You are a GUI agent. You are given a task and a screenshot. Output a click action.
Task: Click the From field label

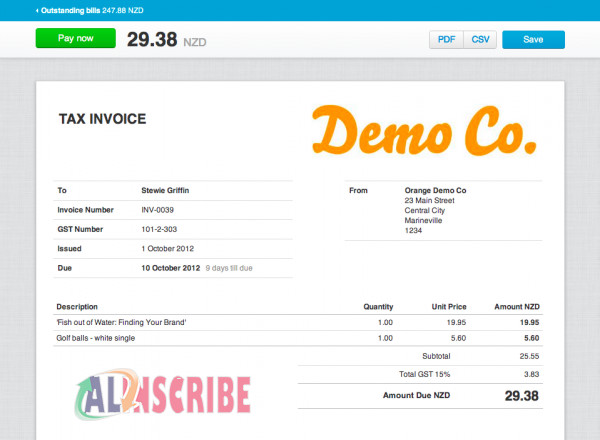point(358,191)
